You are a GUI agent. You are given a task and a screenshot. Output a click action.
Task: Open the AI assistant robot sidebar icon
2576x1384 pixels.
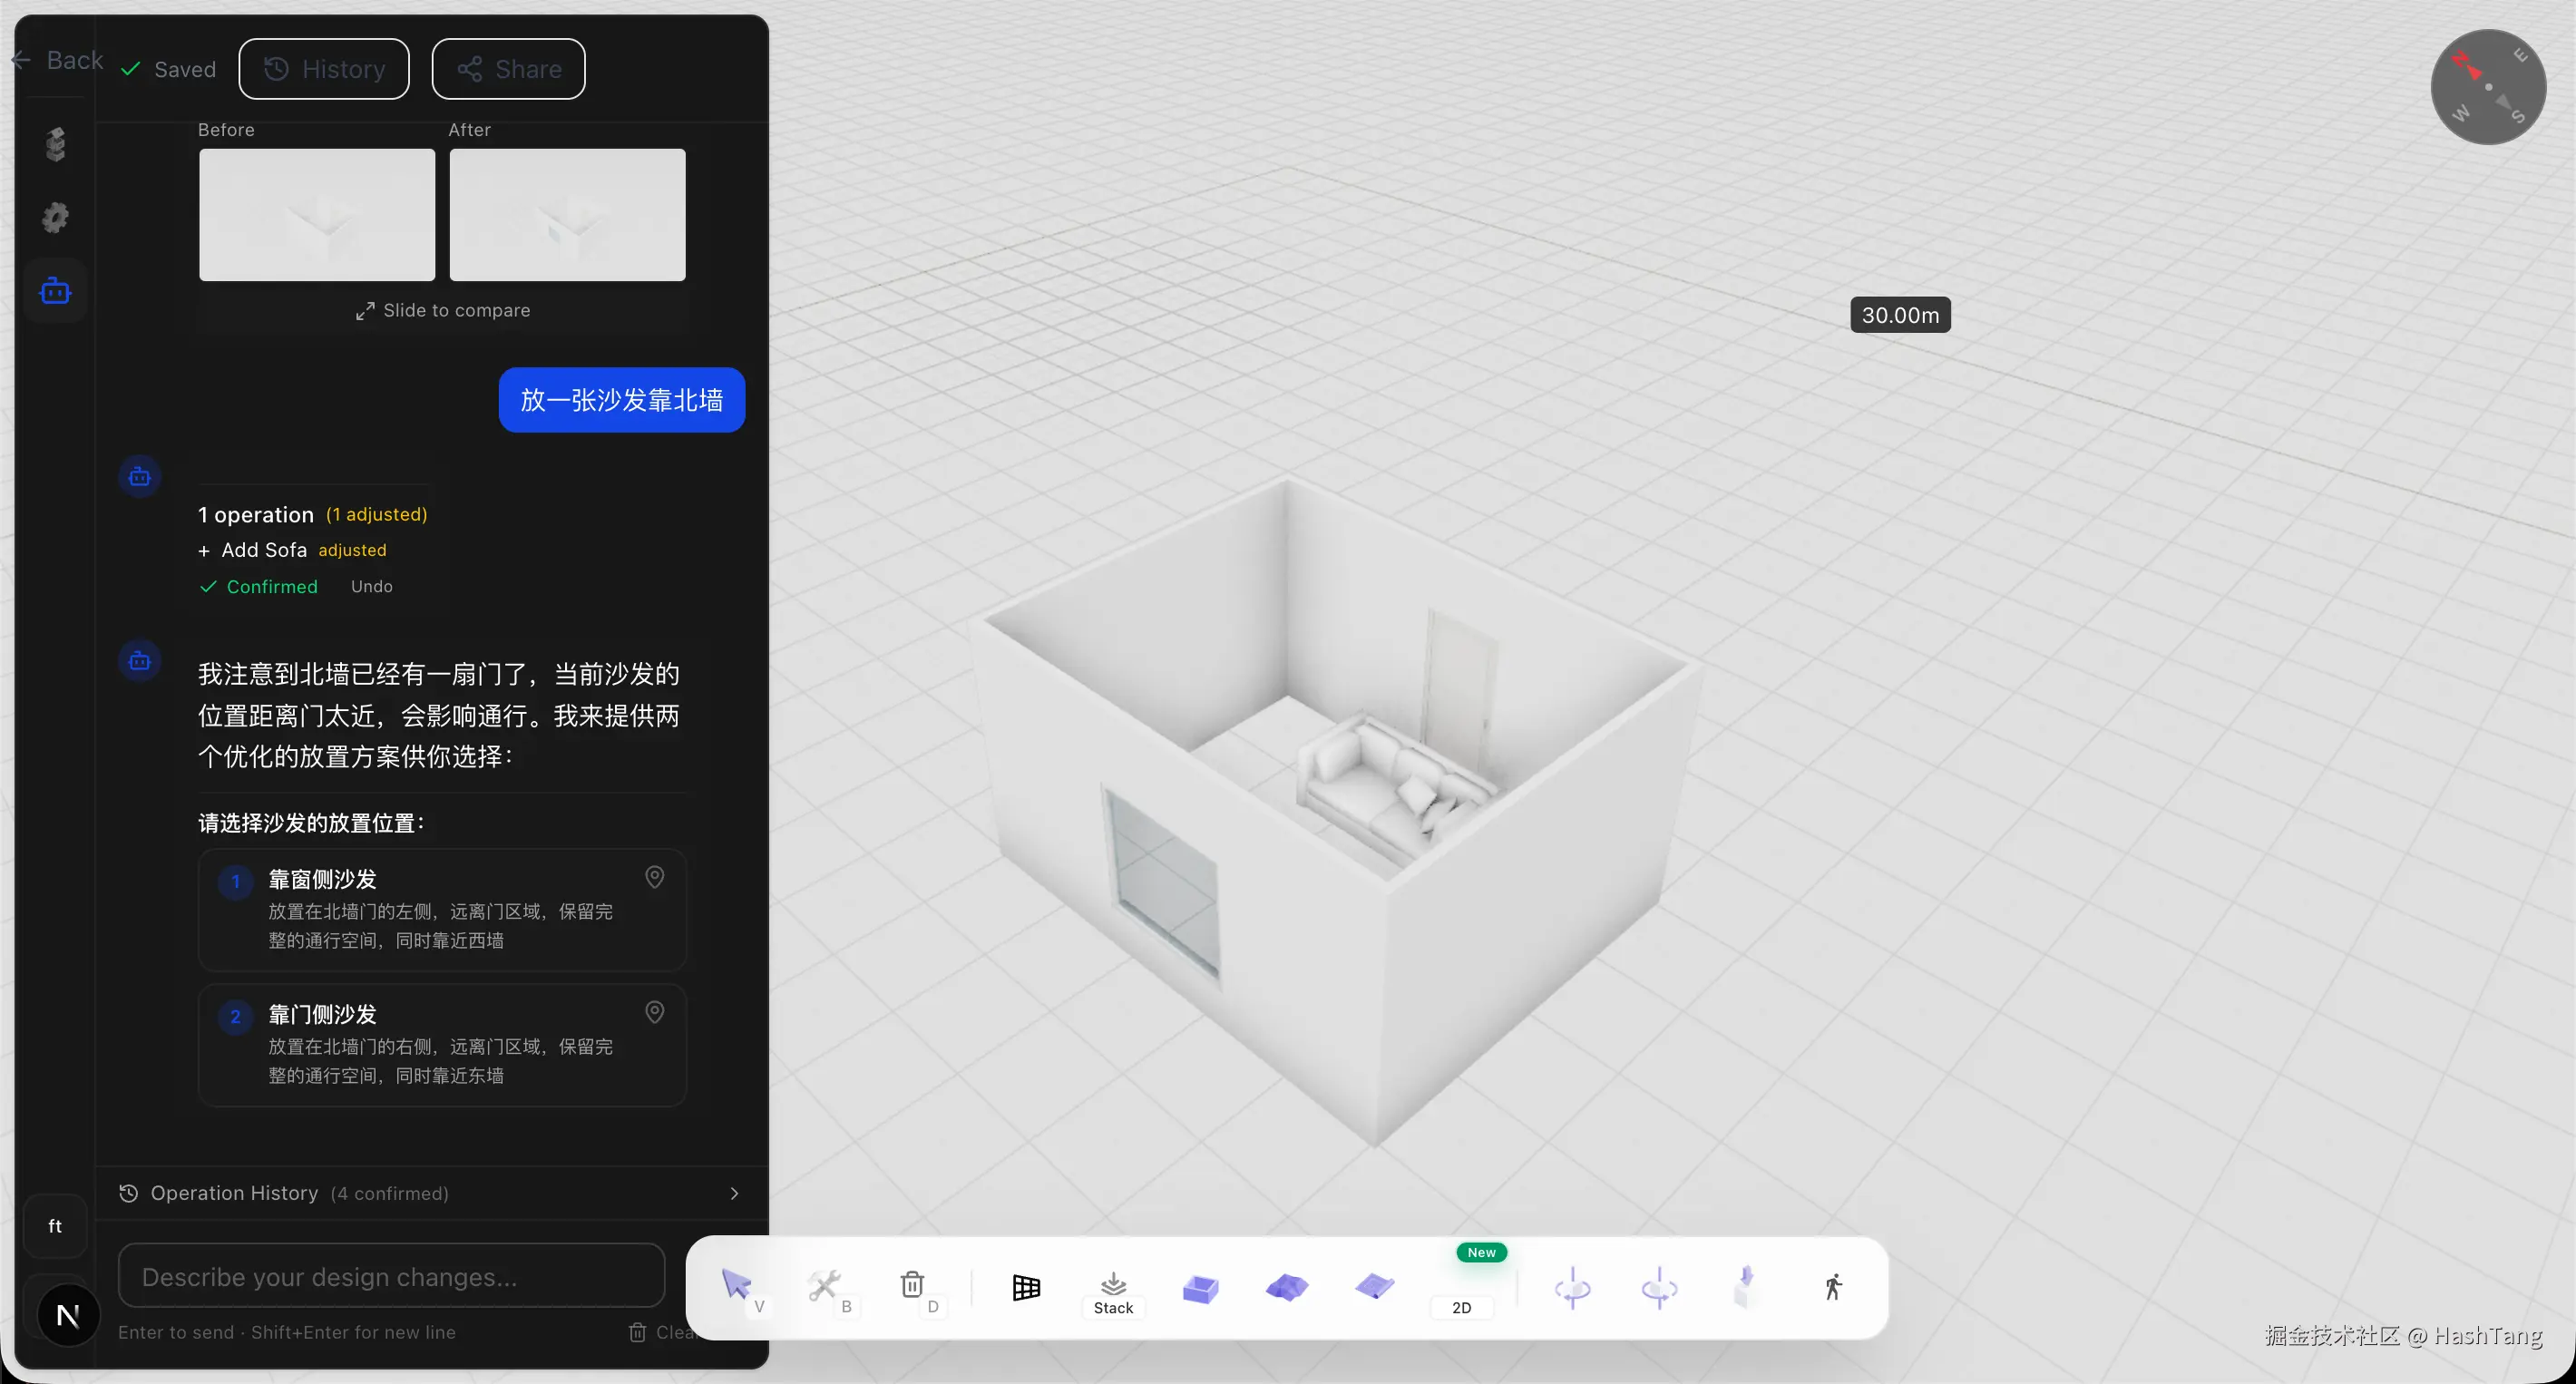pos(55,291)
